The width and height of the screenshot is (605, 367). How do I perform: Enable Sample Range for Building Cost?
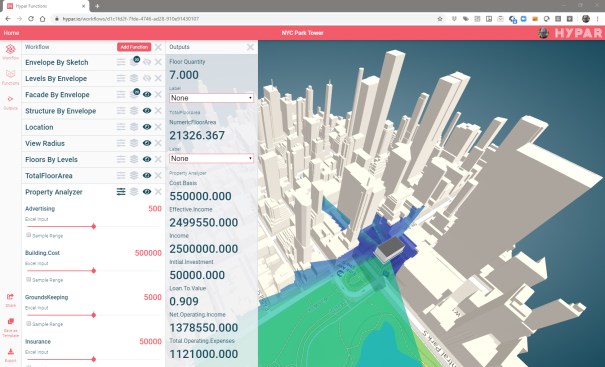pyautogui.click(x=29, y=279)
